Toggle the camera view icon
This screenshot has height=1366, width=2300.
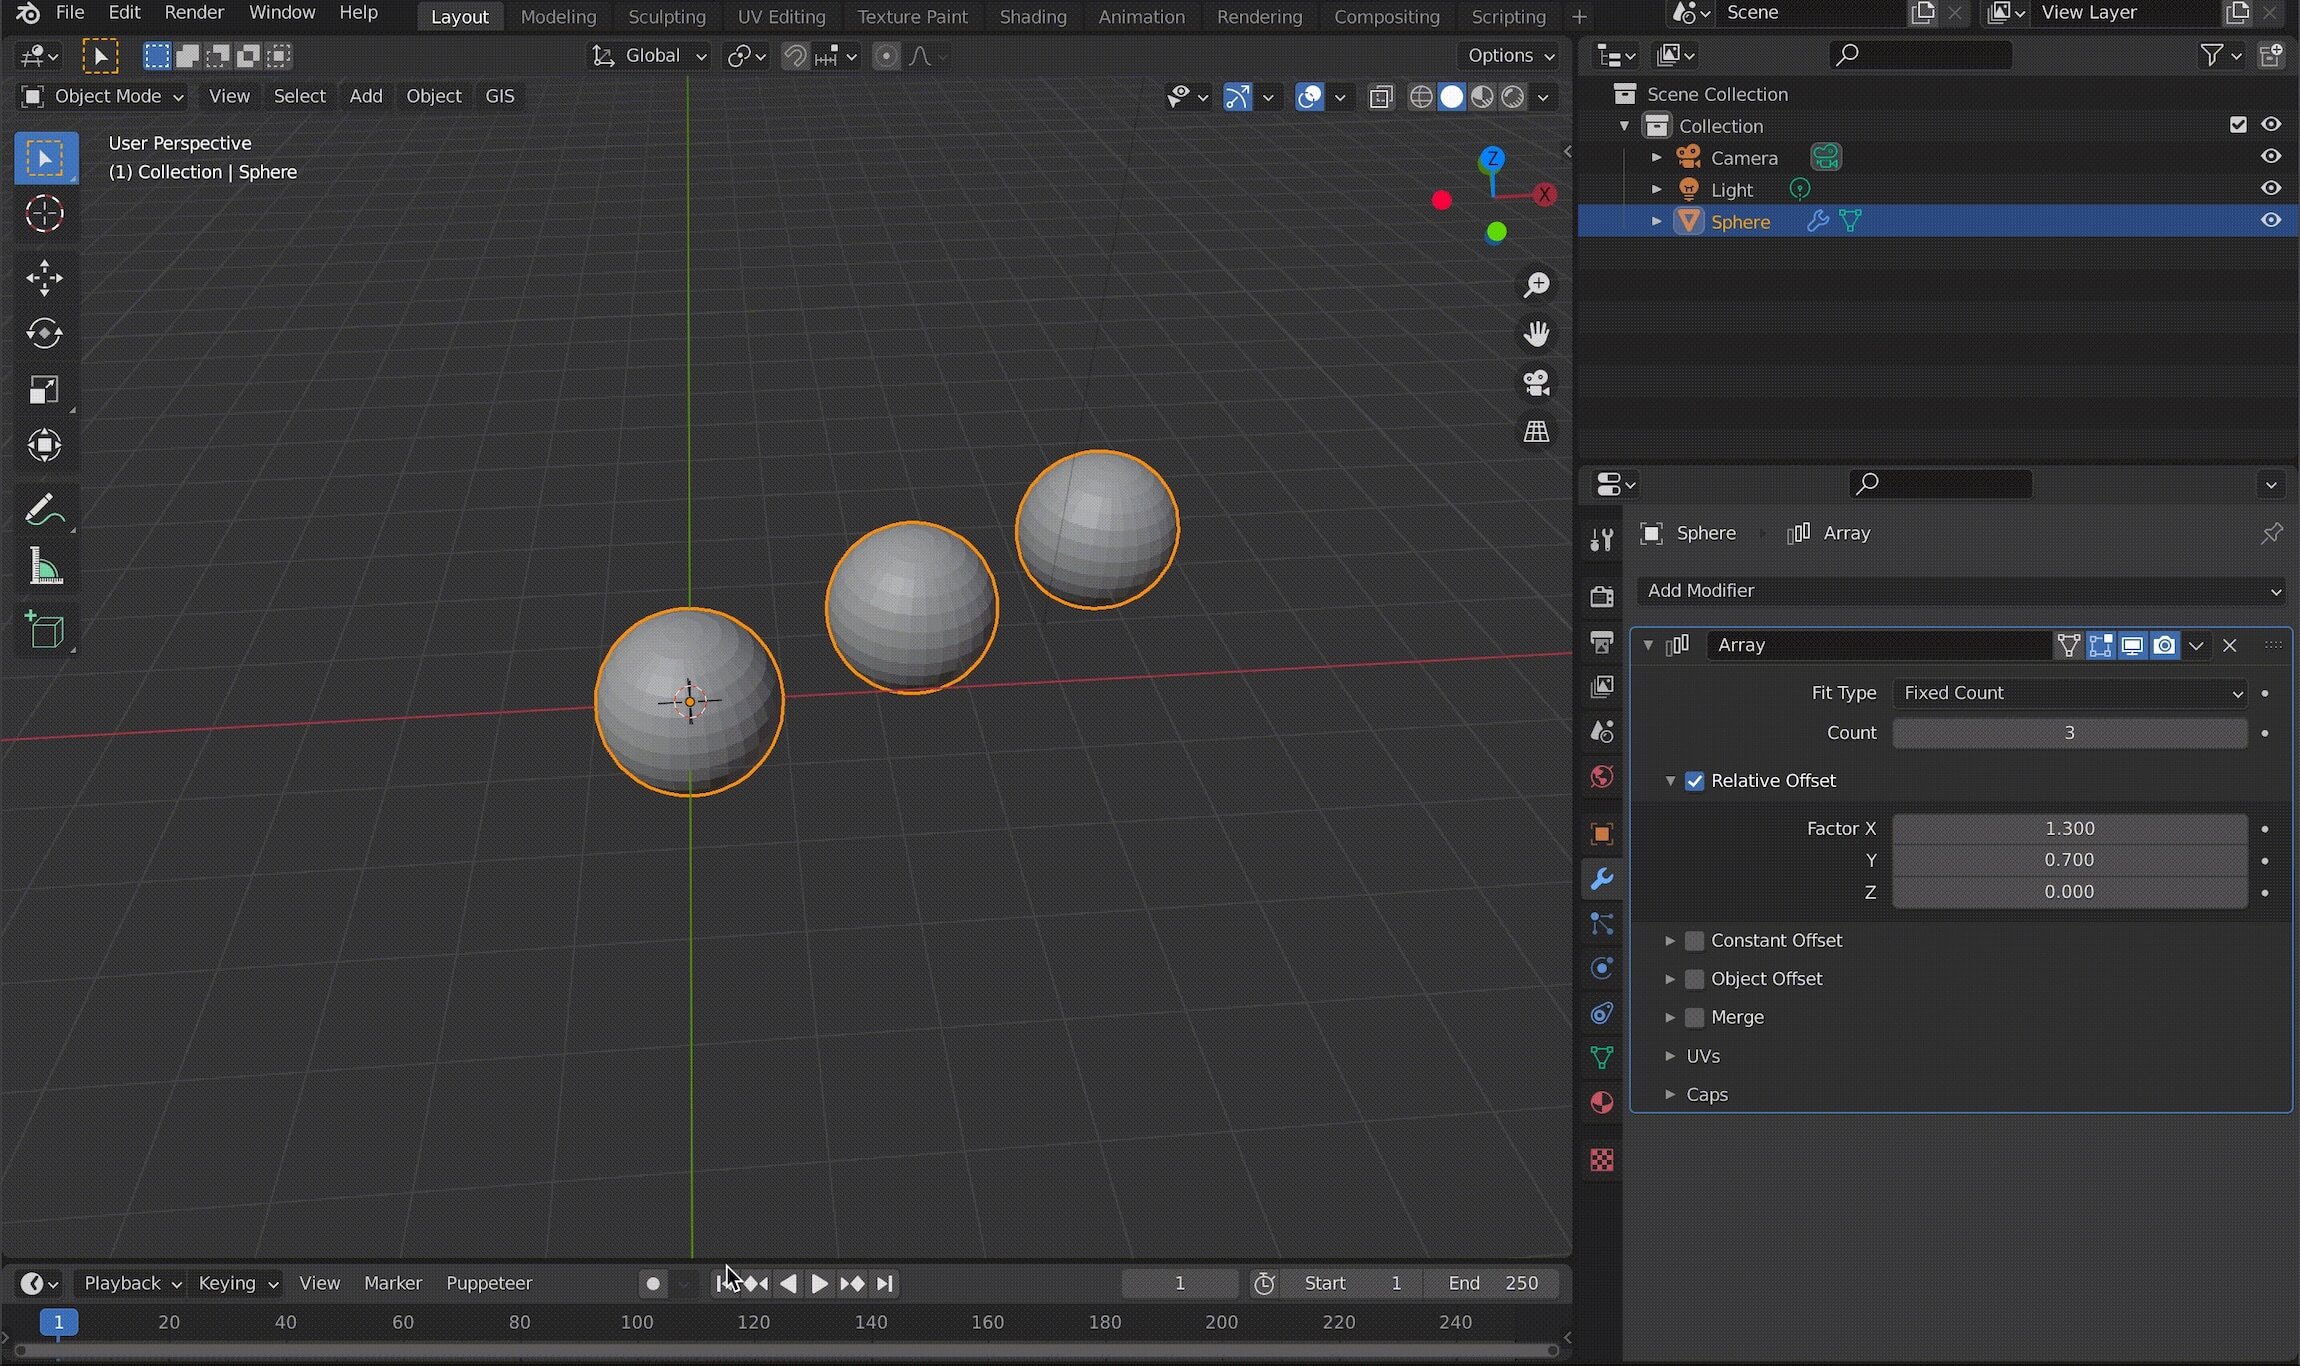click(x=1536, y=383)
